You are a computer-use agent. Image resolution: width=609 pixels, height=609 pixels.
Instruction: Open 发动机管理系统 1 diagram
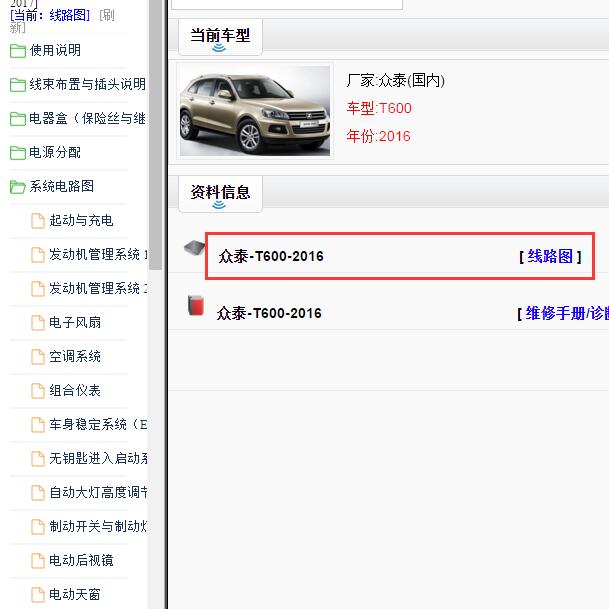coord(98,254)
